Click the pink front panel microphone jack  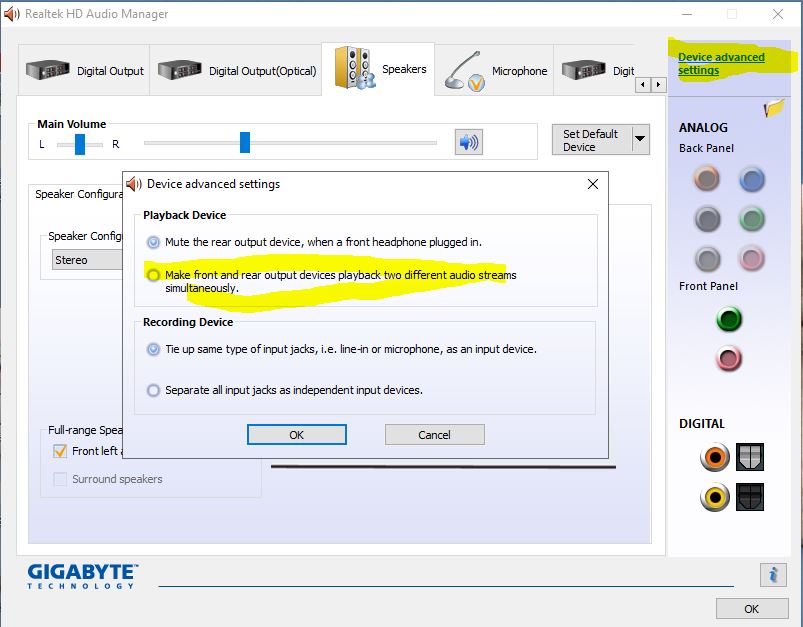(729, 358)
